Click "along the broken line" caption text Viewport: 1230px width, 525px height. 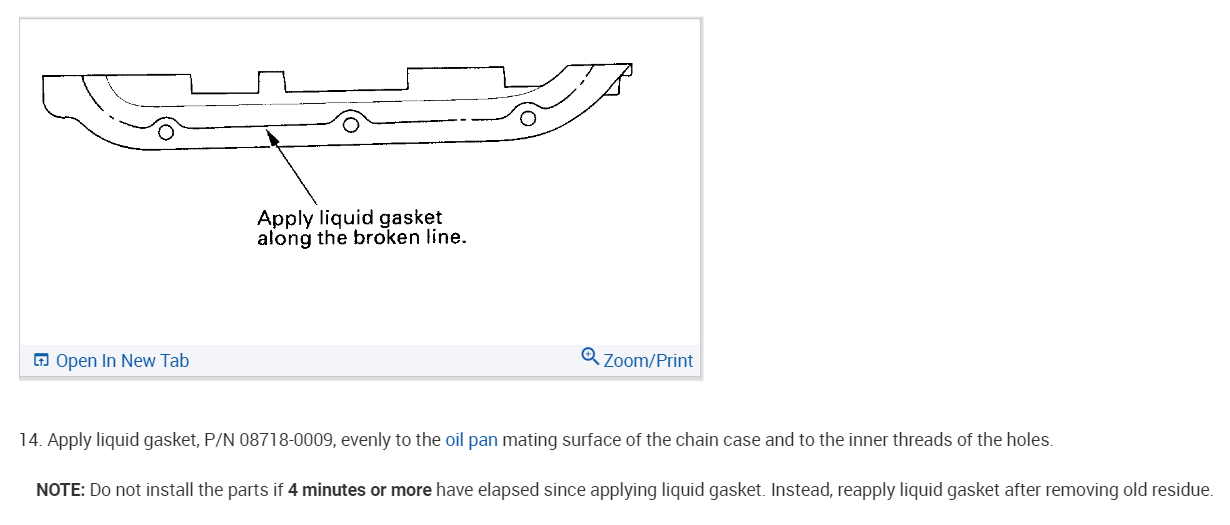361,239
